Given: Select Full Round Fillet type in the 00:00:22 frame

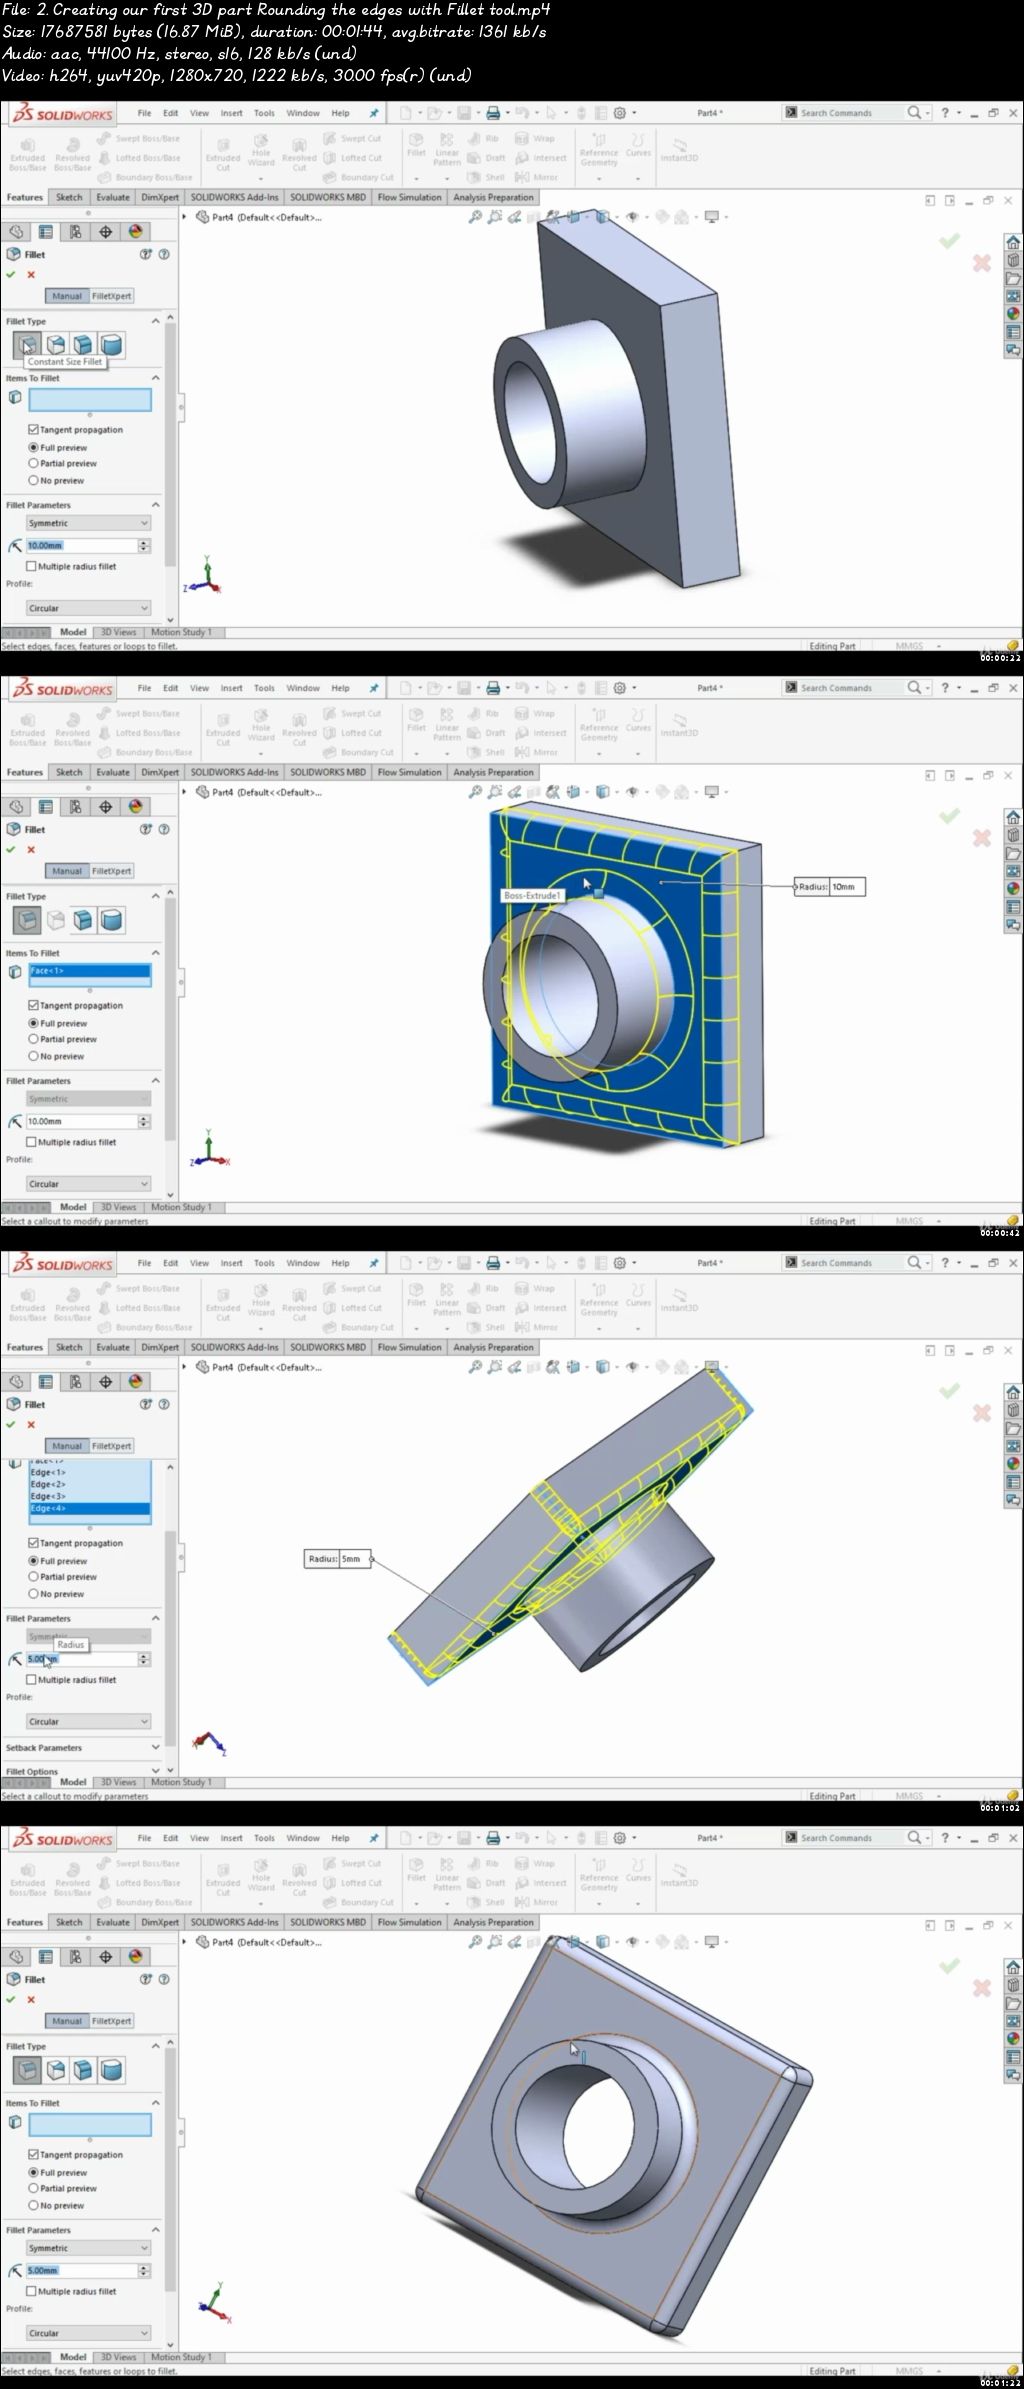Looking at the screenshot, I should tap(112, 345).
